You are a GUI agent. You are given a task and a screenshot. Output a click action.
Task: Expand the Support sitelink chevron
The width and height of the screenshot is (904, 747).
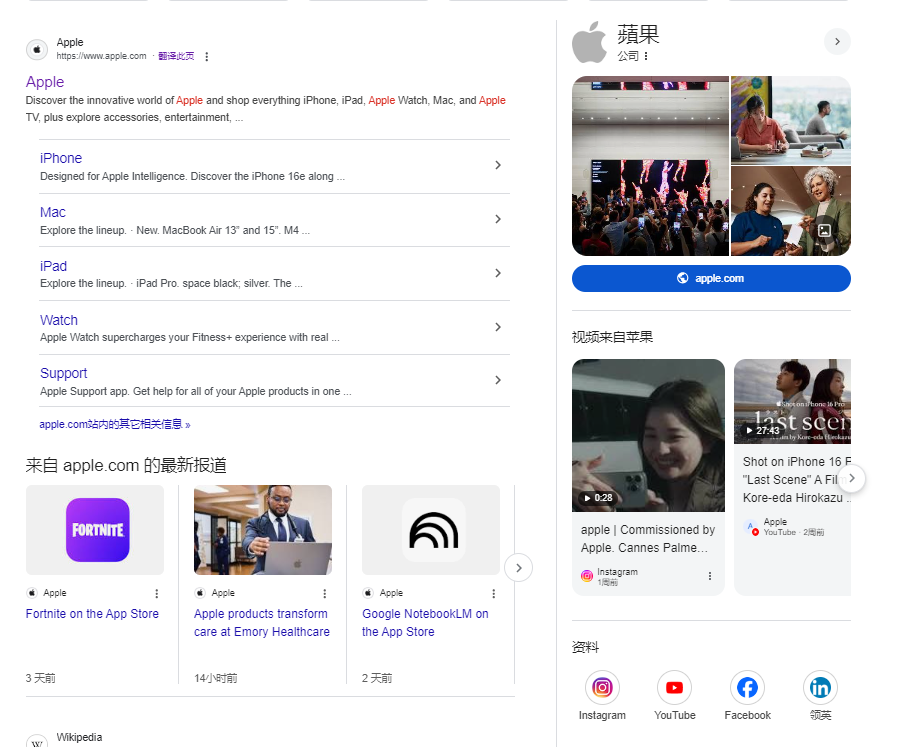coord(498,380)
